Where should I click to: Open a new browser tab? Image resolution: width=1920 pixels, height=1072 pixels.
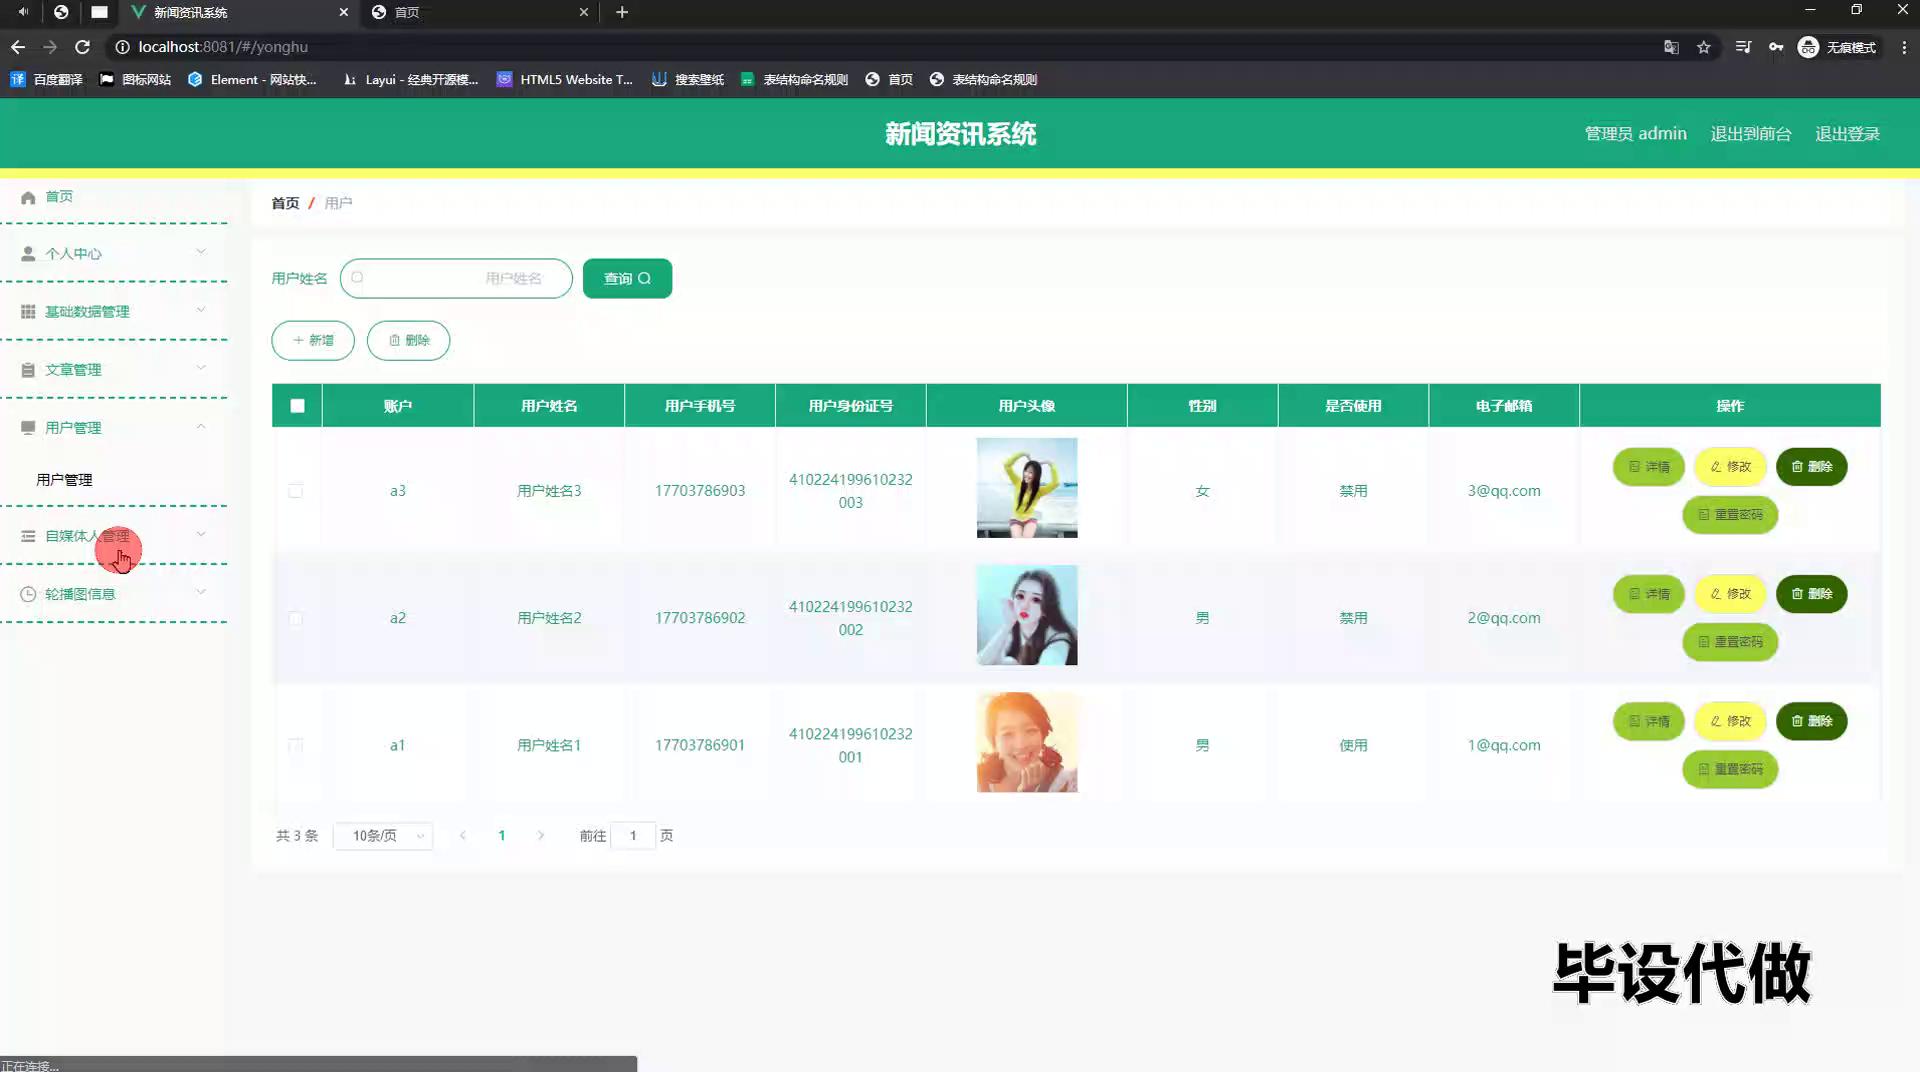pos(621,12)
